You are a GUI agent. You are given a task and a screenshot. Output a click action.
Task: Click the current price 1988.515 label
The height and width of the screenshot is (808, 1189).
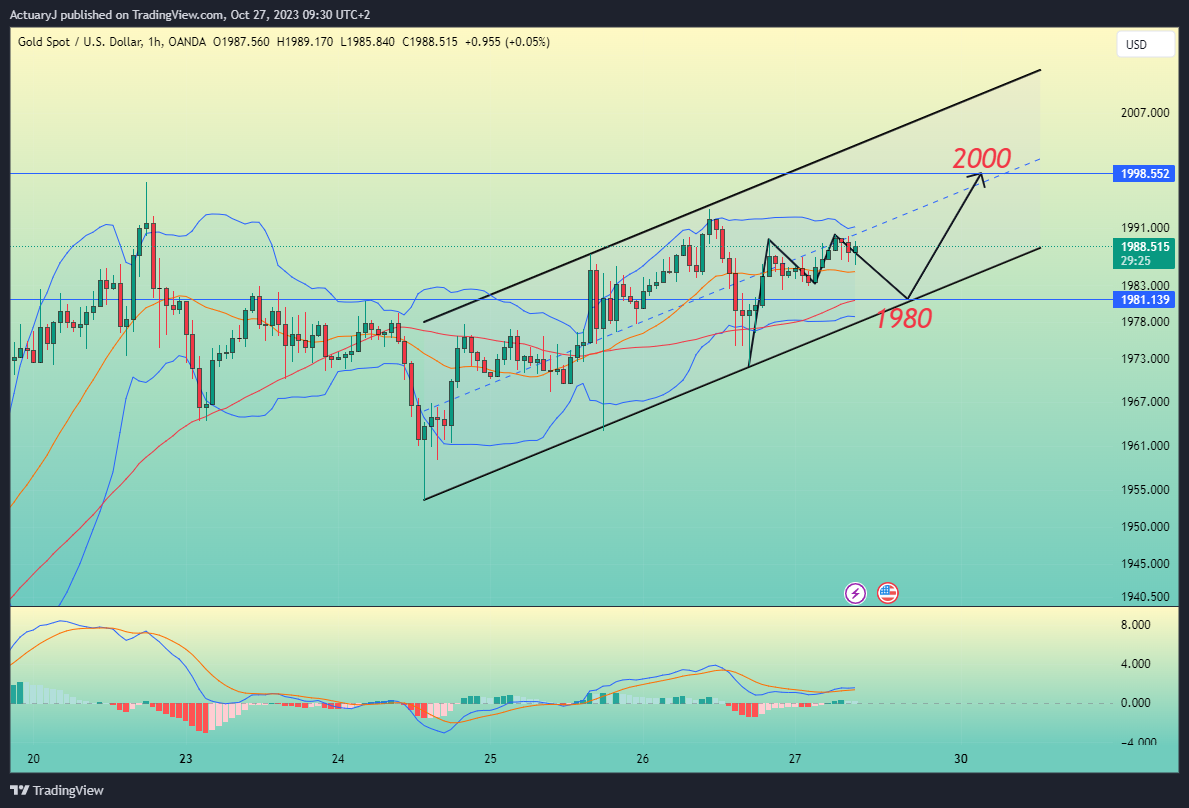[1144, 246]
